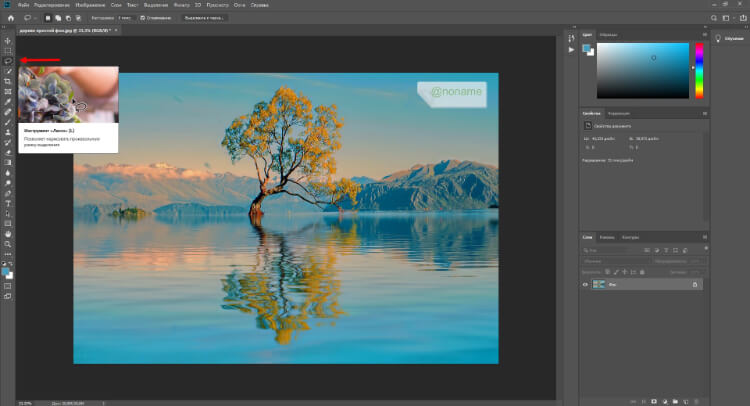This screenshot has width=750, height=406.
Task: Select the Path Selection tool
Action: (x=8, y=214)
